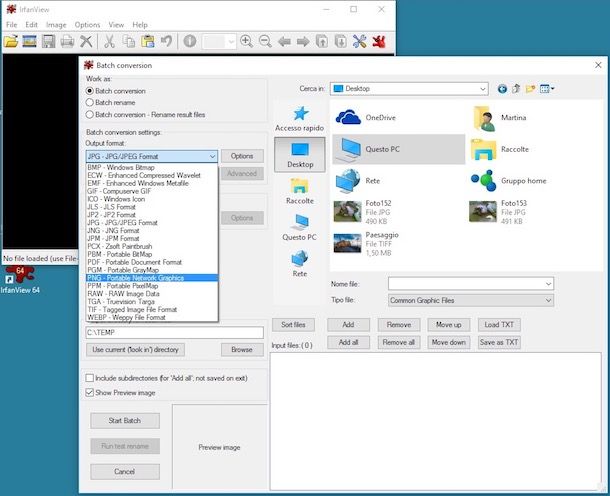Viewport: 610px width, 496px height.
Task: Choose PNG - Portable Network Graphics from list
Action: 152,278
